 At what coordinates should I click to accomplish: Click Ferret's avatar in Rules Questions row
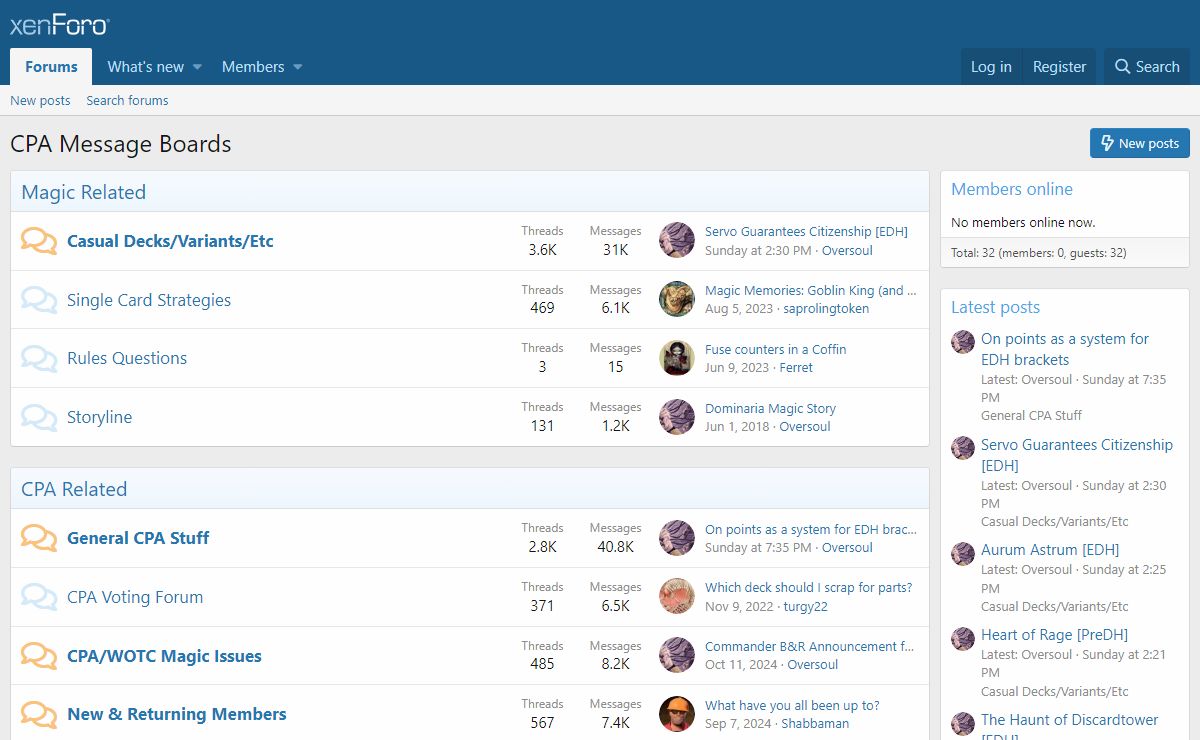(677, 358)
